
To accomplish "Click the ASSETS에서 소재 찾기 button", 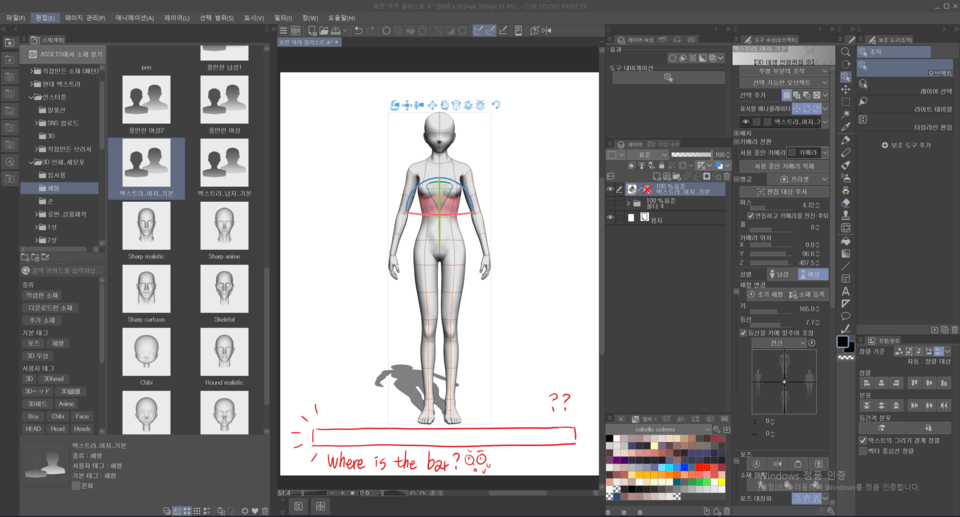I will [x=64, y=54].
